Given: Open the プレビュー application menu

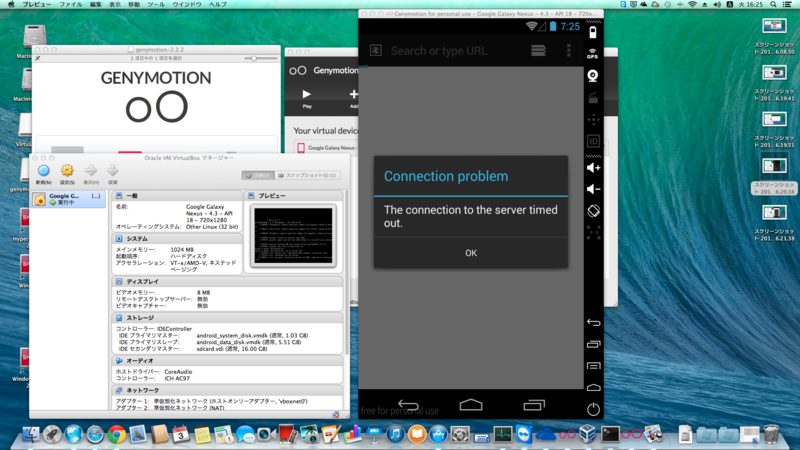Looking at the screenshot, I should coord(36,4).
